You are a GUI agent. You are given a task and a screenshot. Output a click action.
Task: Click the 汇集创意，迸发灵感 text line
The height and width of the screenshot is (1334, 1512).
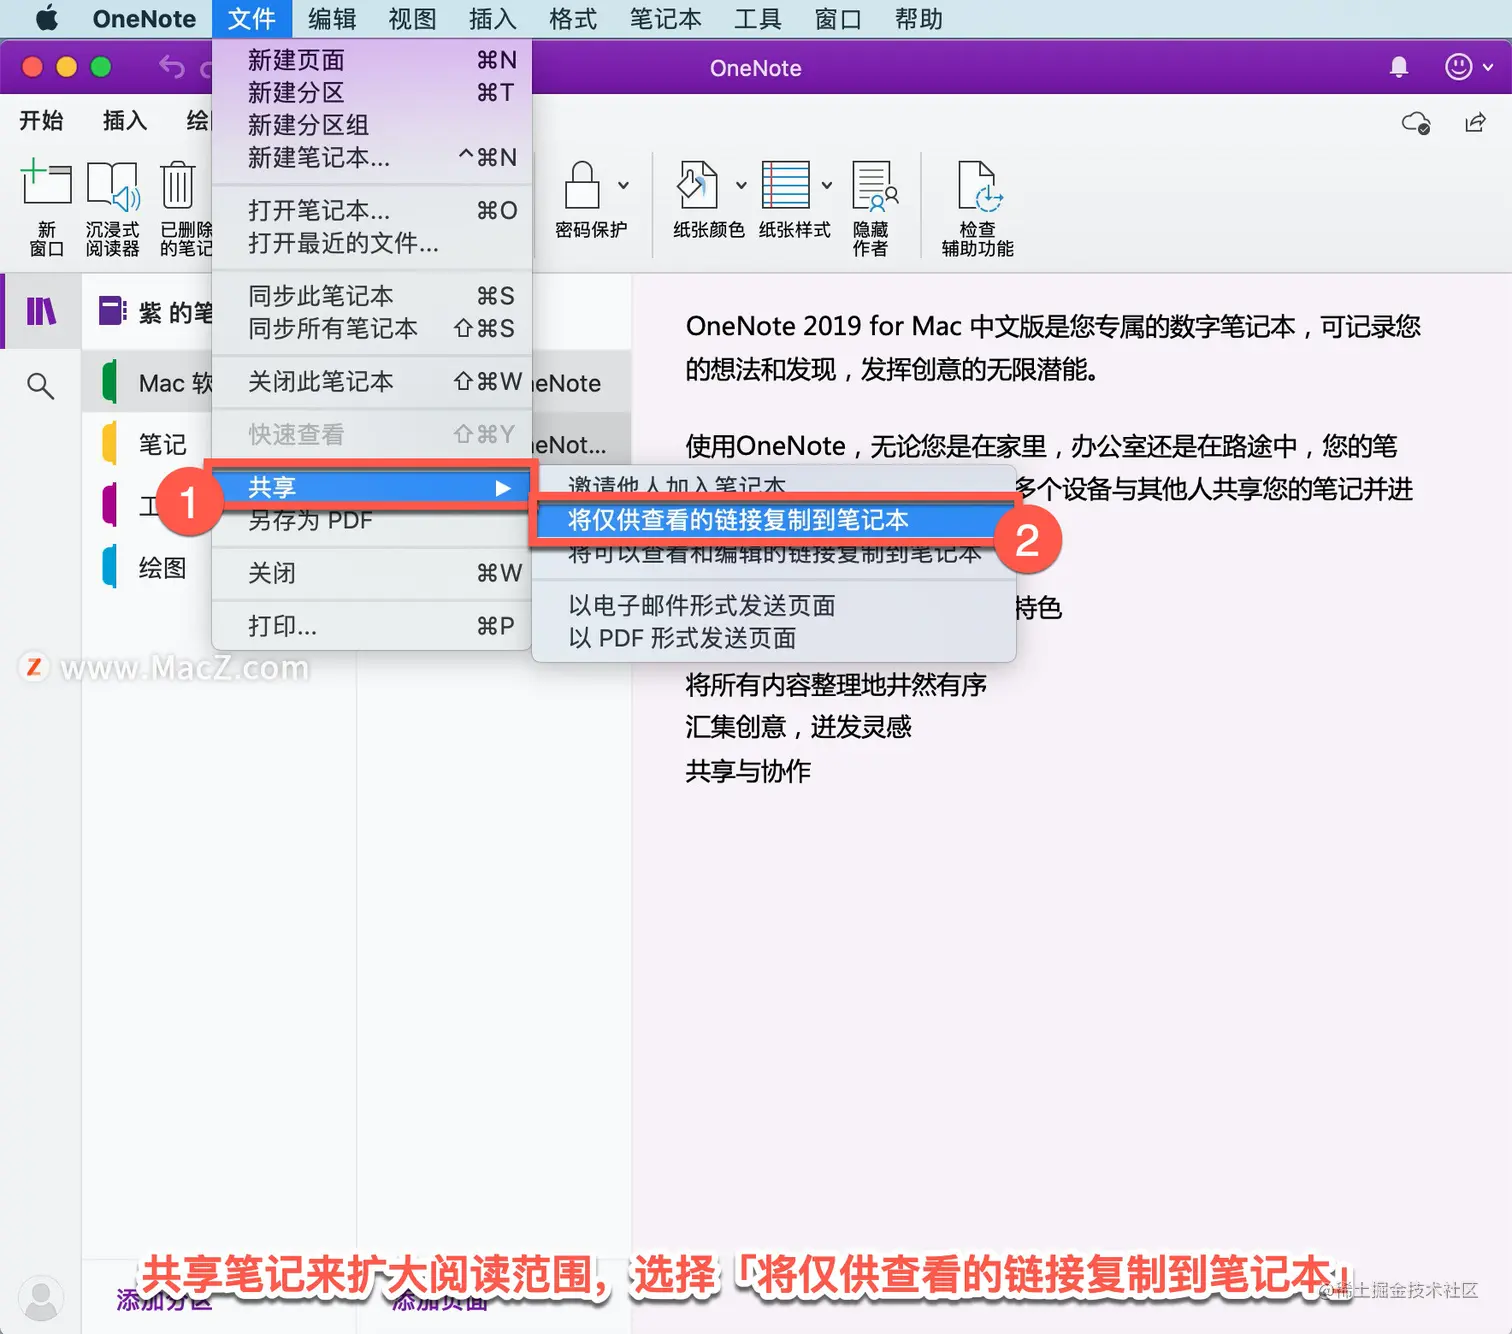pyautogui.click(x=798, y=727)
